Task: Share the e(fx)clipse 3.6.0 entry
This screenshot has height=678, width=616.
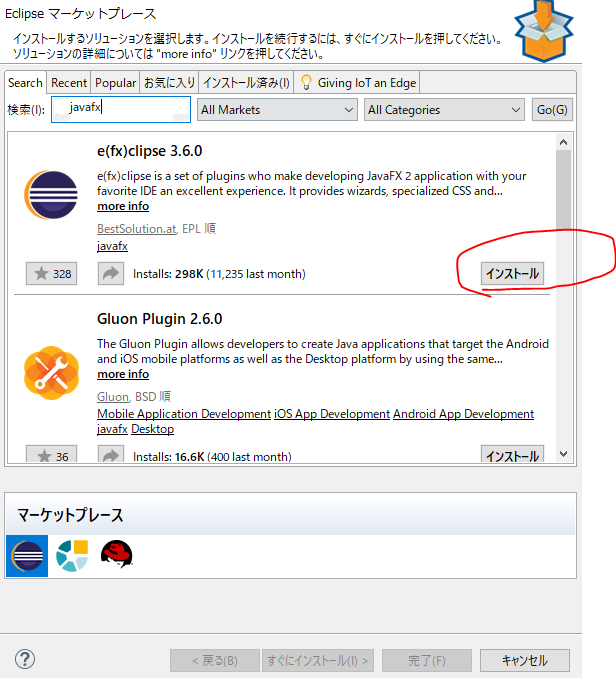Action: click(x=111, y=274)
